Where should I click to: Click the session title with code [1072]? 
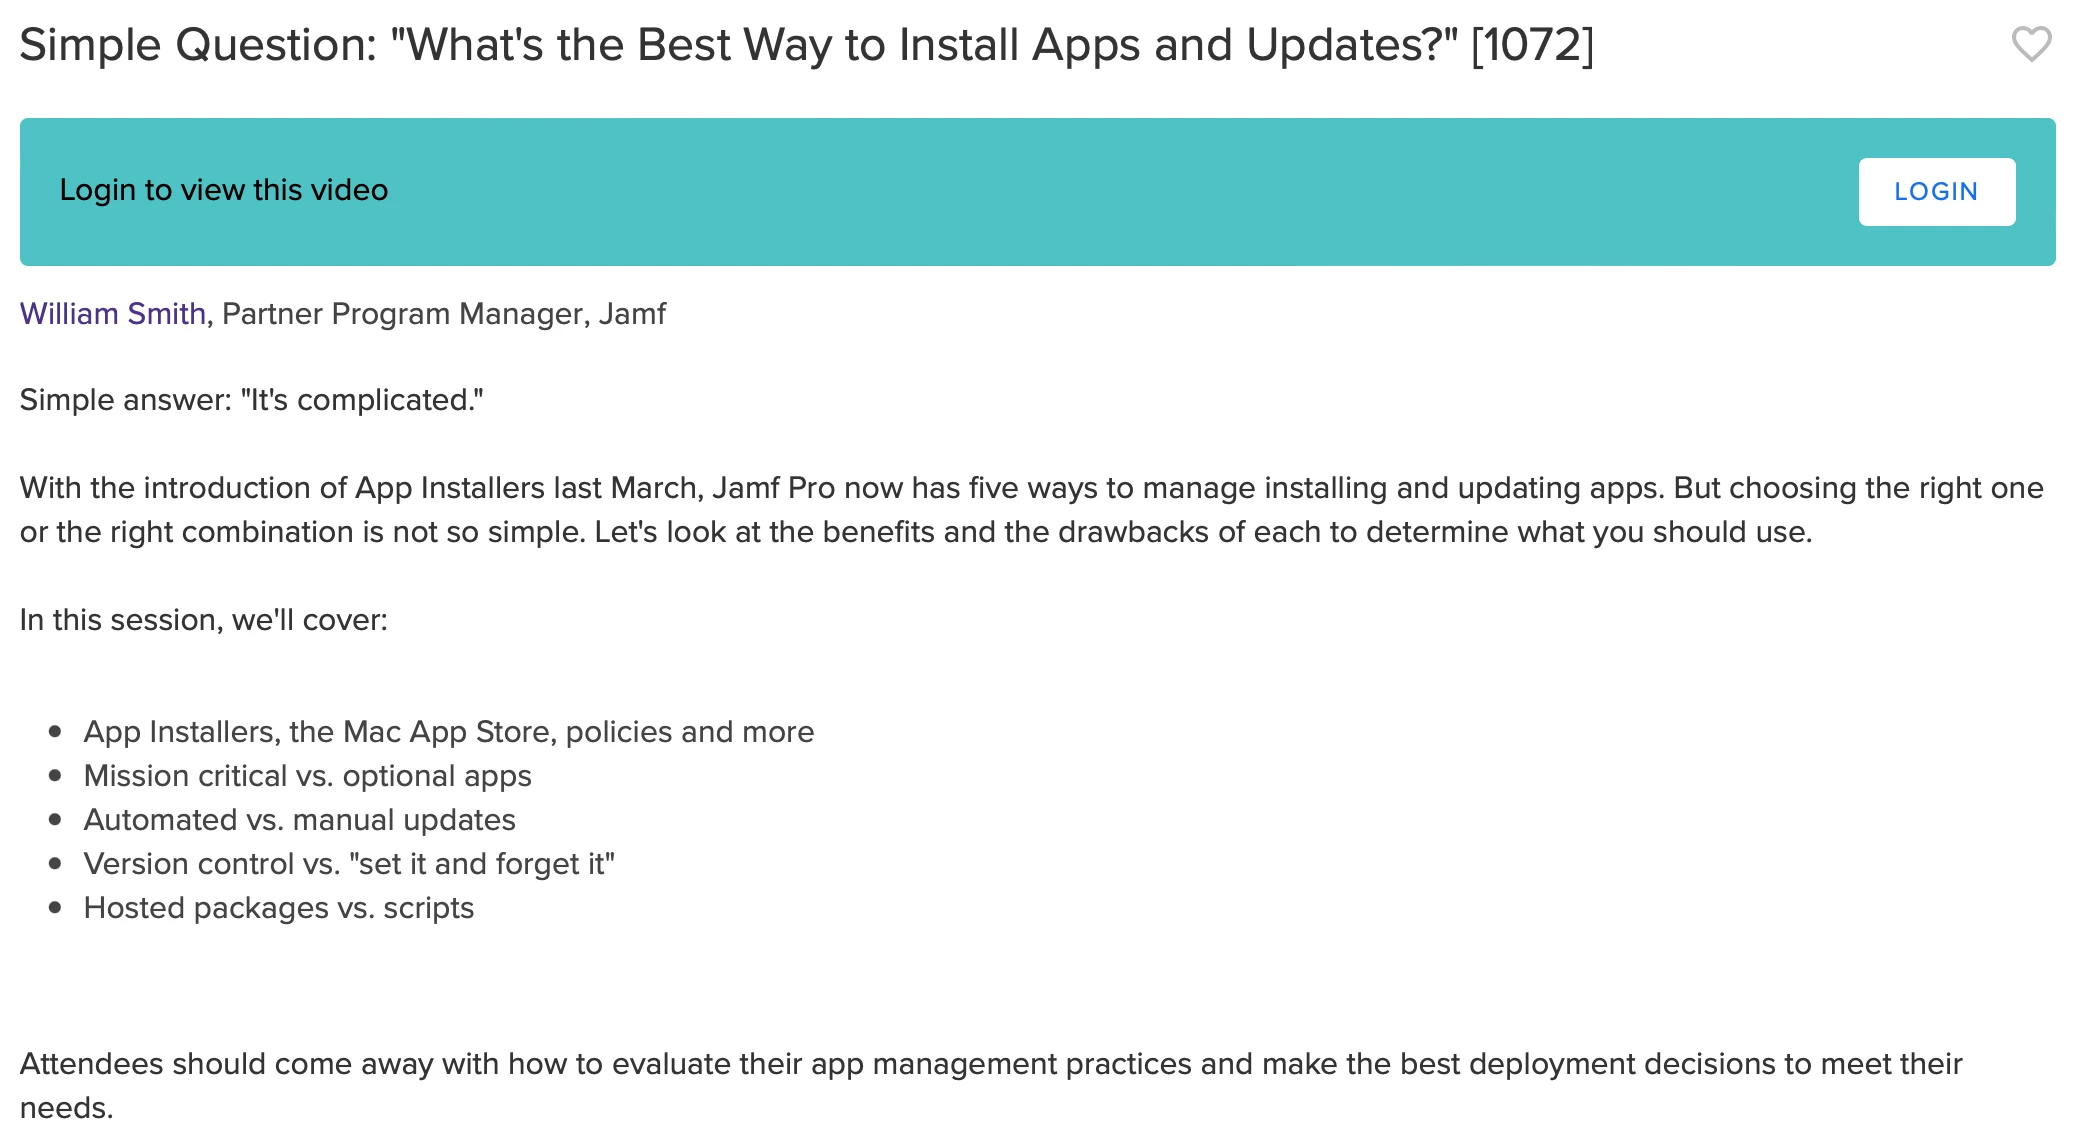tap(807, 45)
